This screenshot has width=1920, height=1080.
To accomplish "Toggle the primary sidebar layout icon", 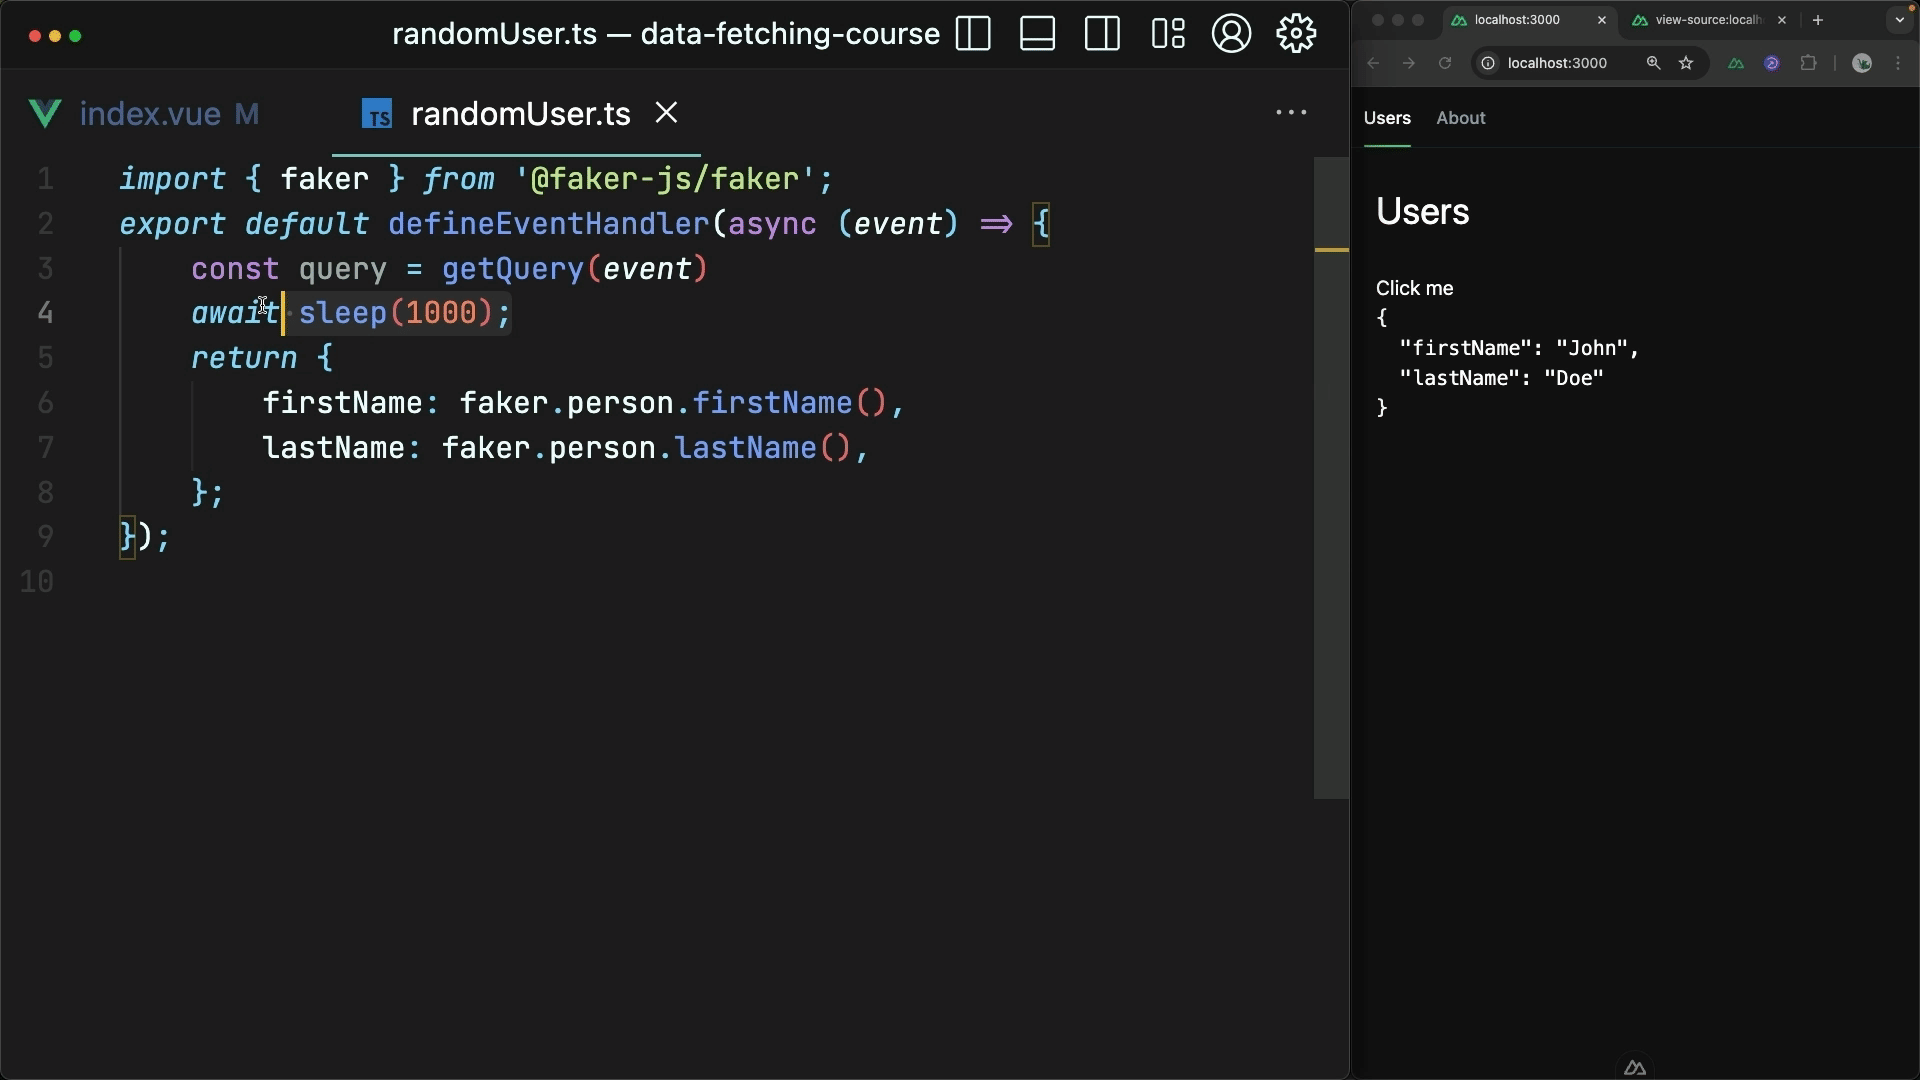I will pos(973,34).
